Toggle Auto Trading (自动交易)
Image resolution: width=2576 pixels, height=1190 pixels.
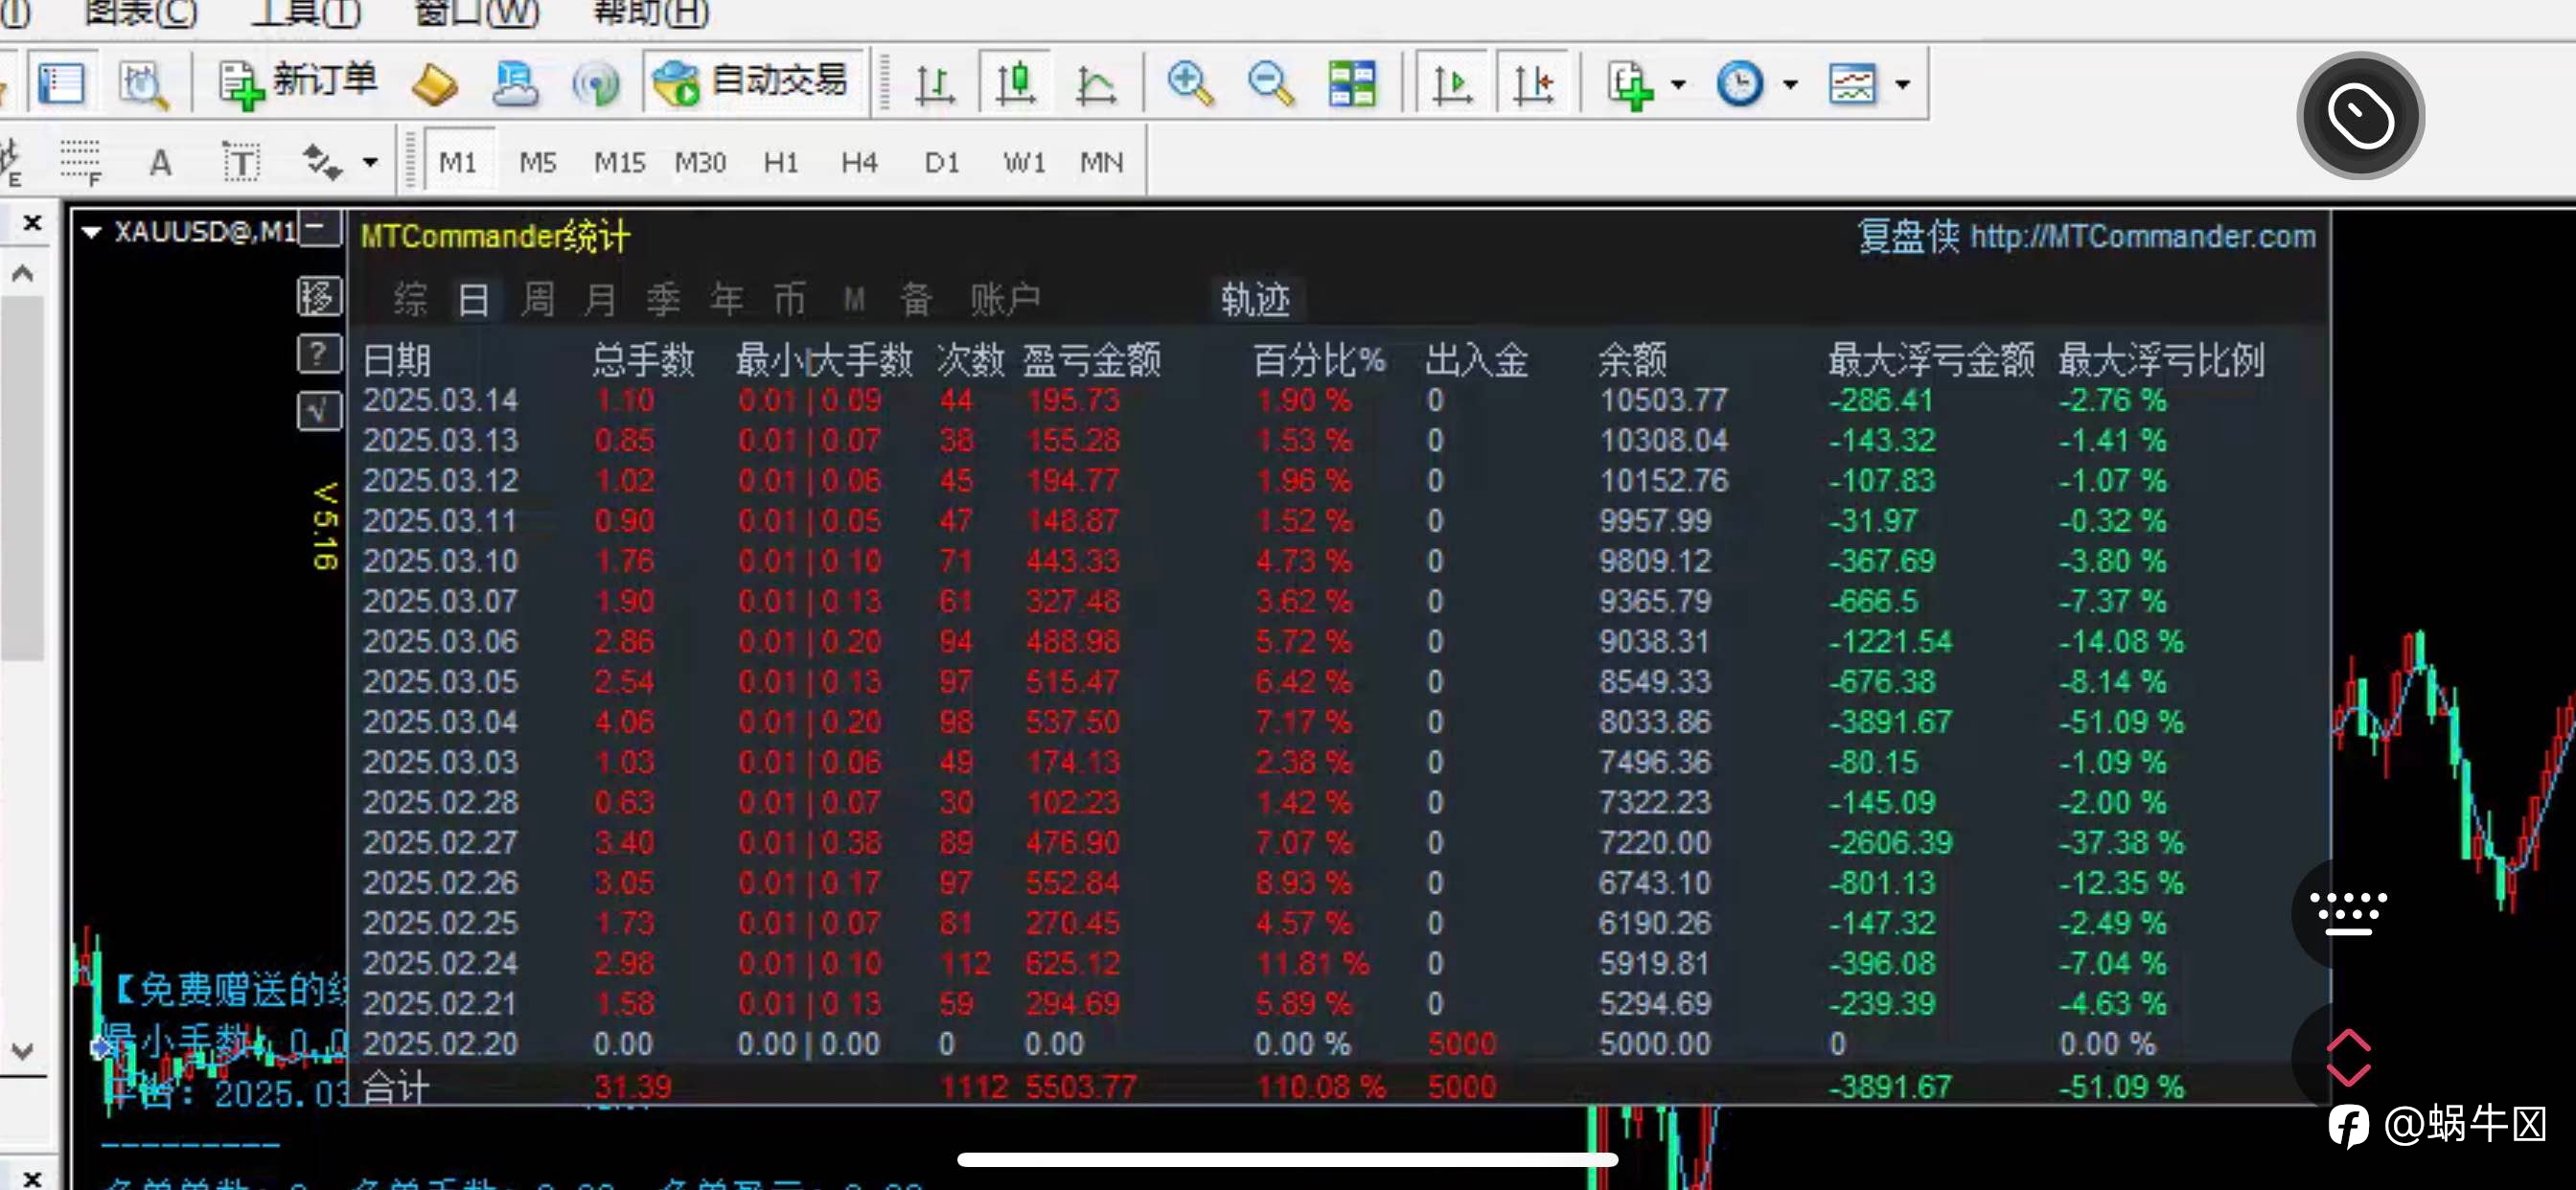[751, 83]
